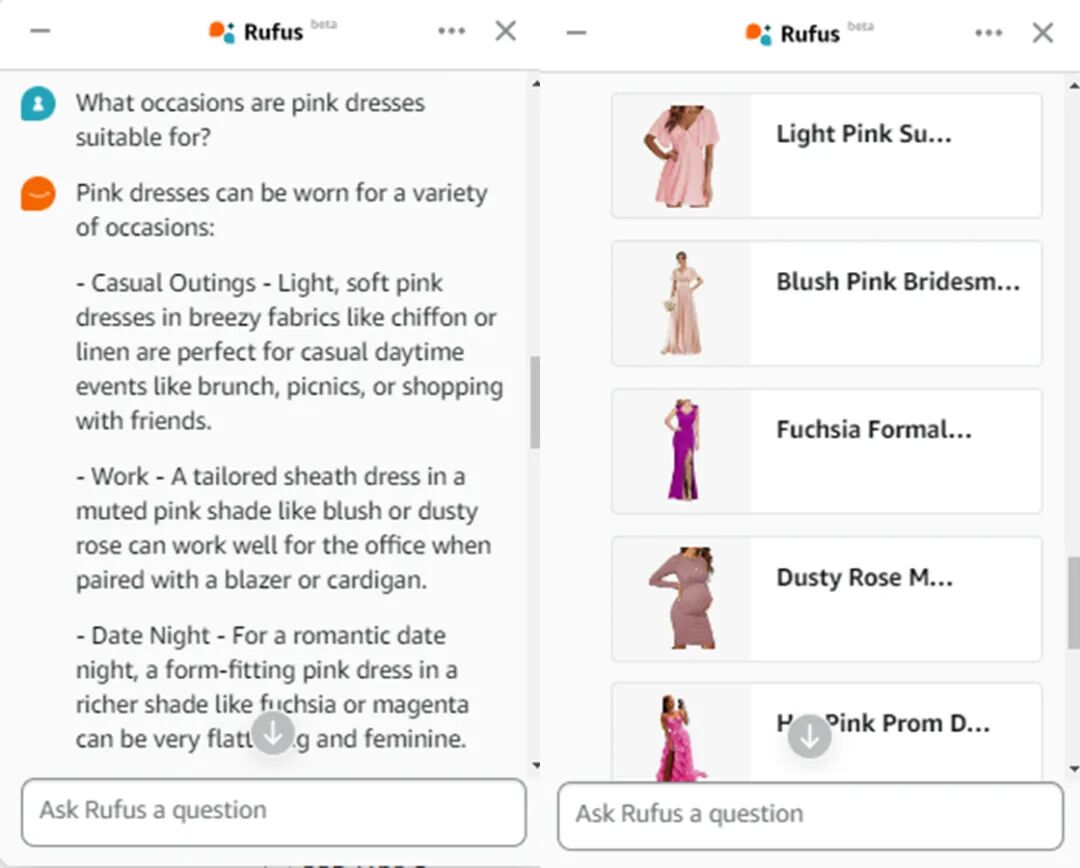This screenshot has width=1080, height=868.
Task: Focus the right Ask Rufus a question field
Action: pos(810,816)
